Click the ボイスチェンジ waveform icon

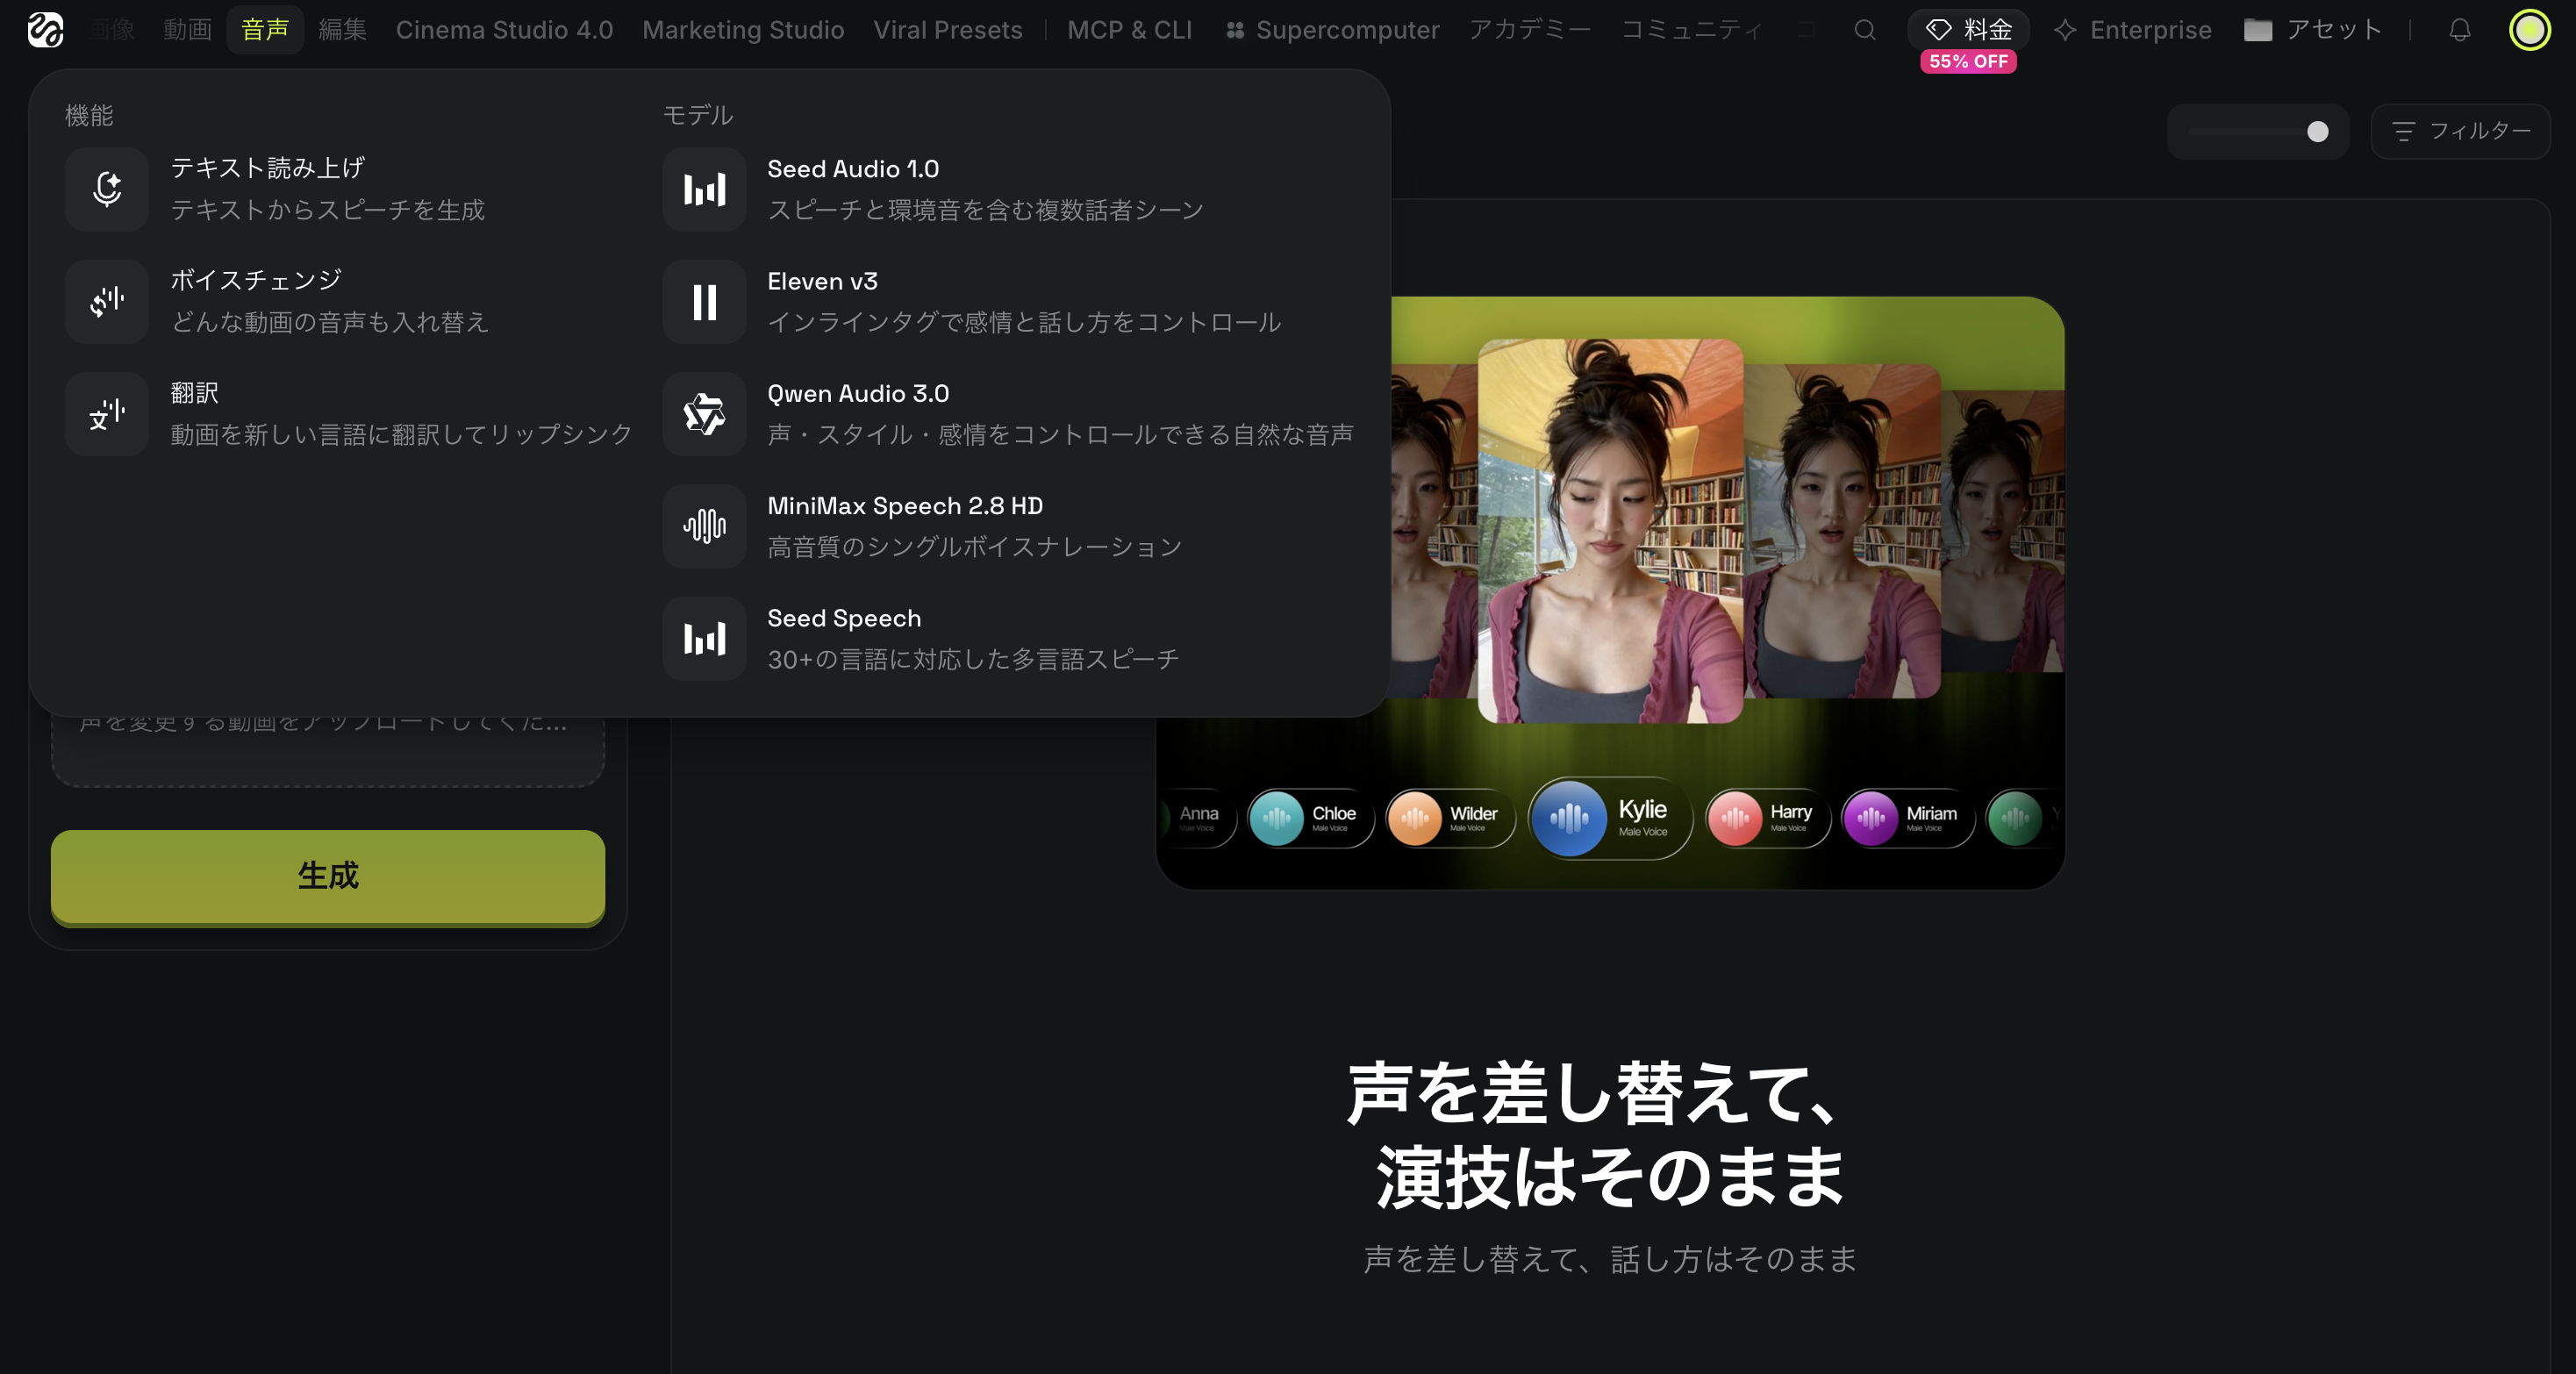[107, 301]
